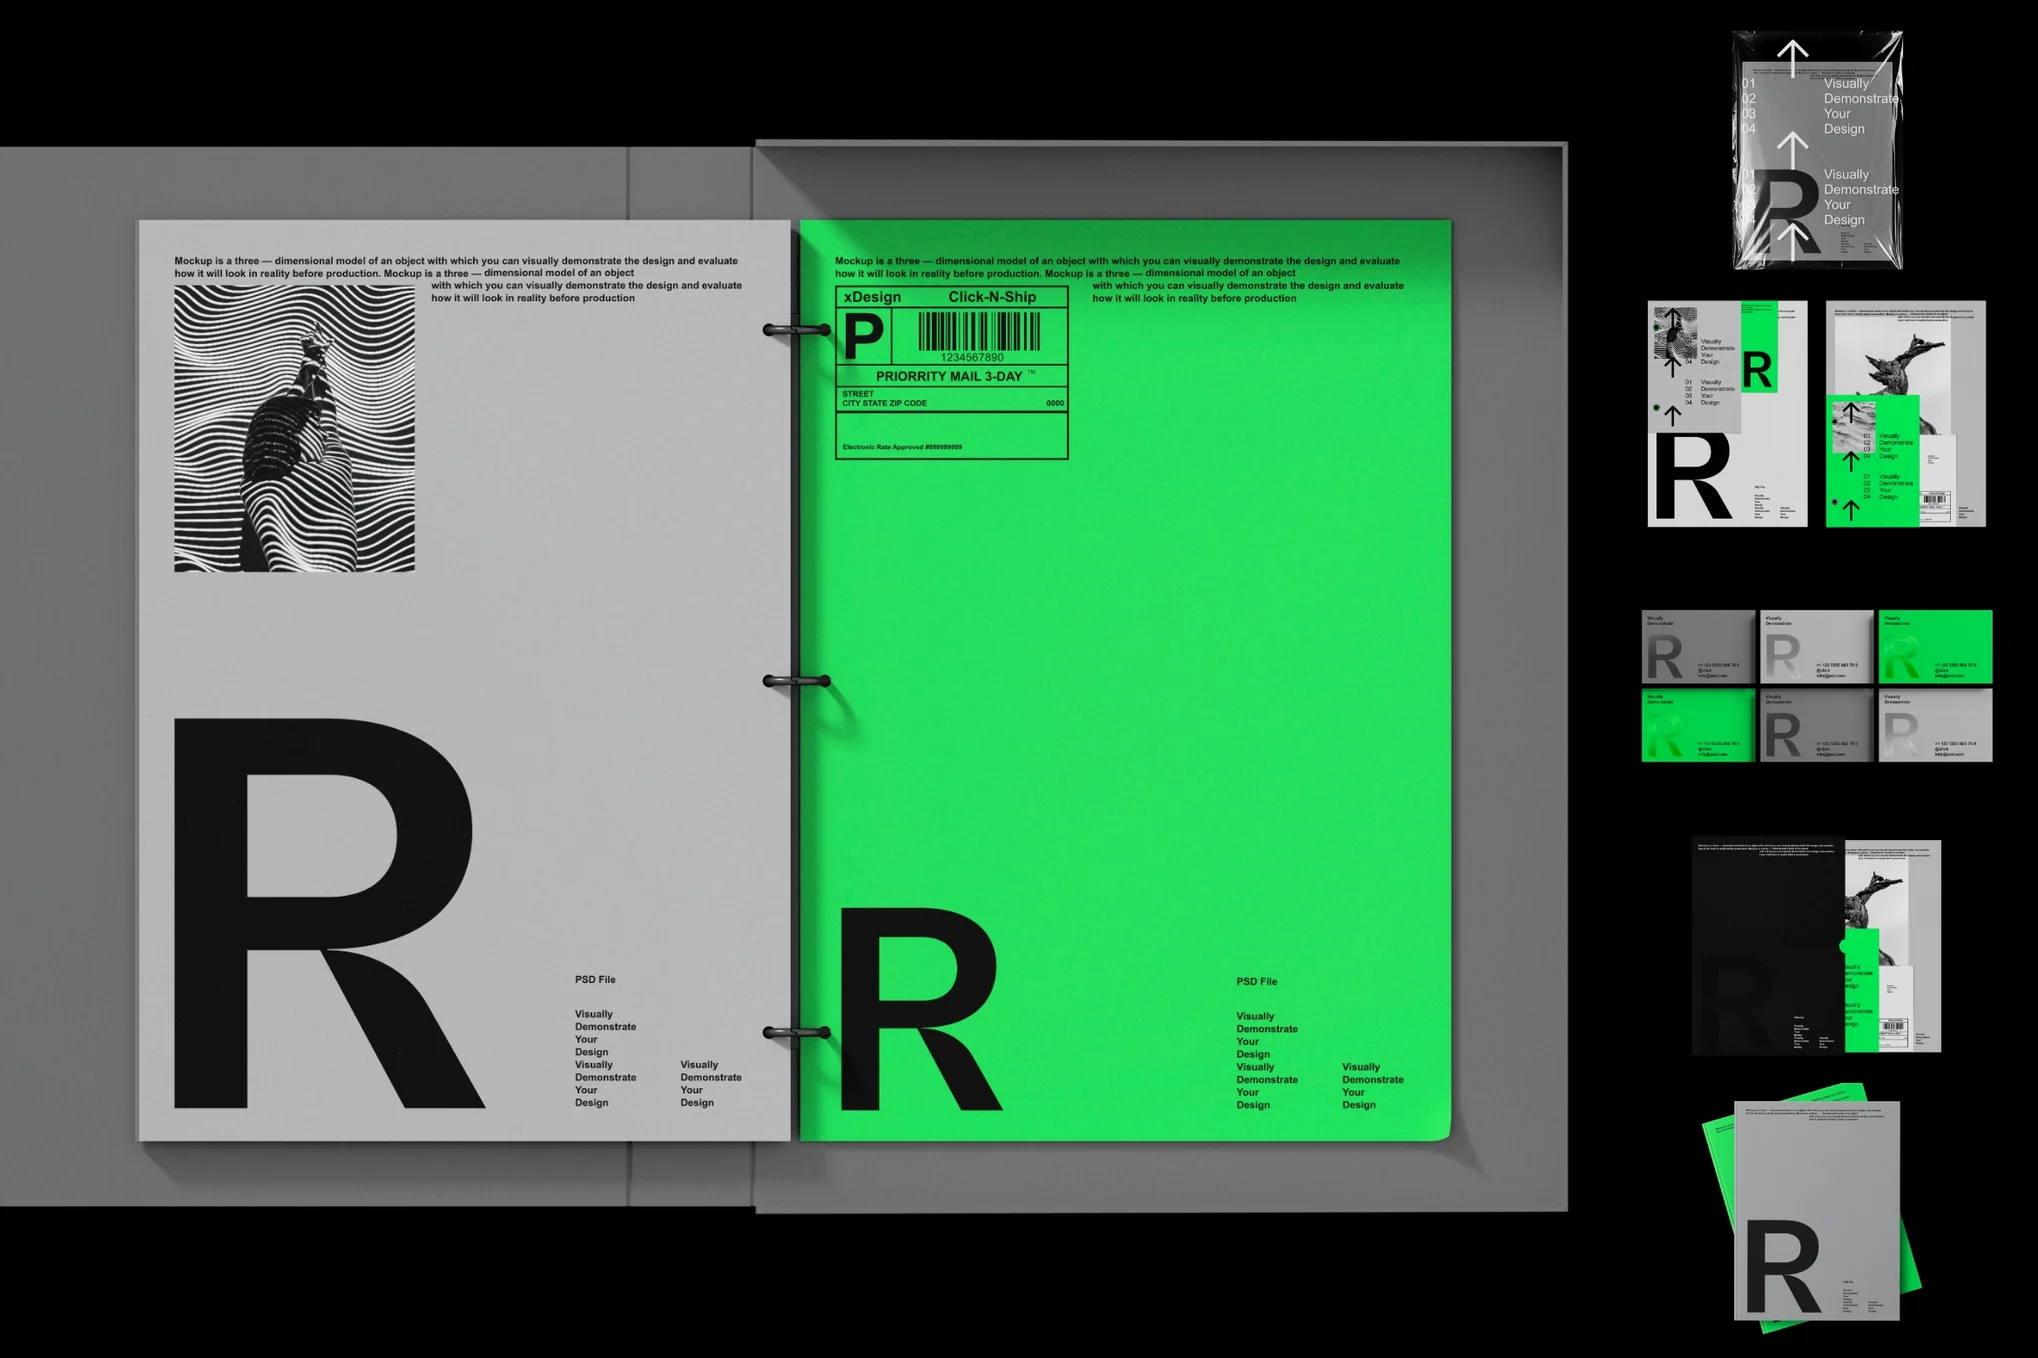The height and width of the screenshot is (1358, 2038).
Task: Click the top binder ring
Action: (x=796, y=329)
